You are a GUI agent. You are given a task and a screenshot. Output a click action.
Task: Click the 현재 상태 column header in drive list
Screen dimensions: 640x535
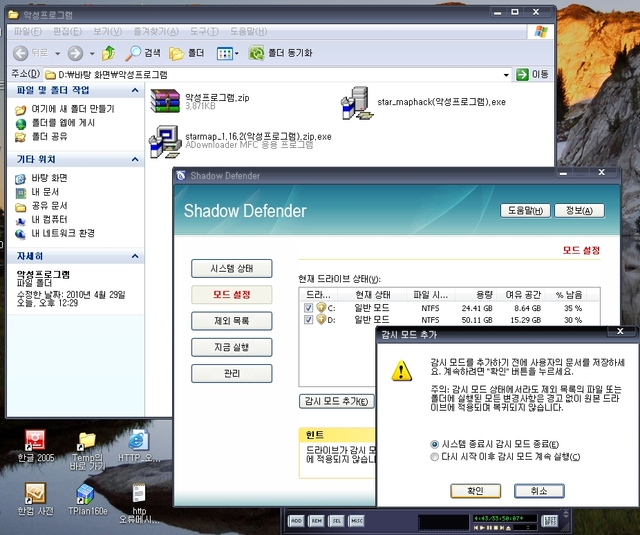click(373, 295)
